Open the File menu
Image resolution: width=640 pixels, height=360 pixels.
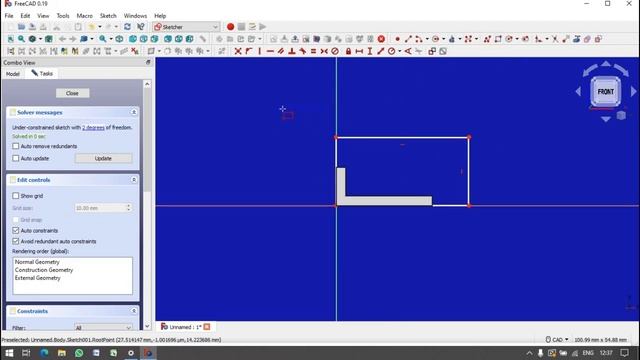9,16
